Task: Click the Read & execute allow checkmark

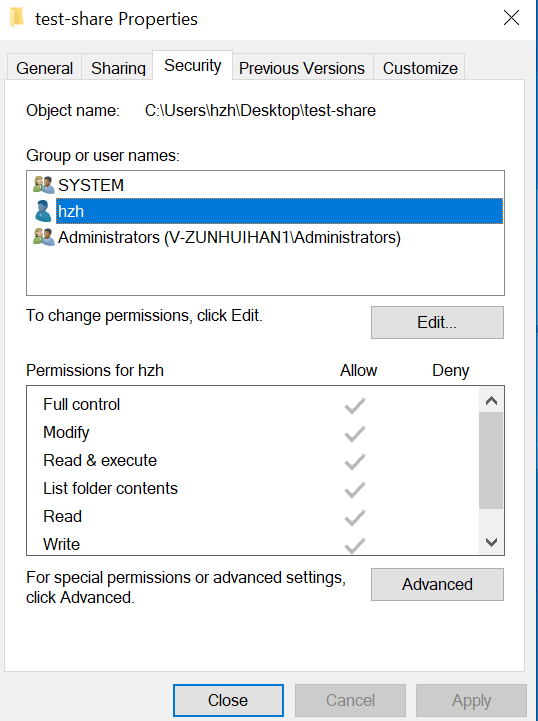Action: pyautogui.click(x=355, y=462)
